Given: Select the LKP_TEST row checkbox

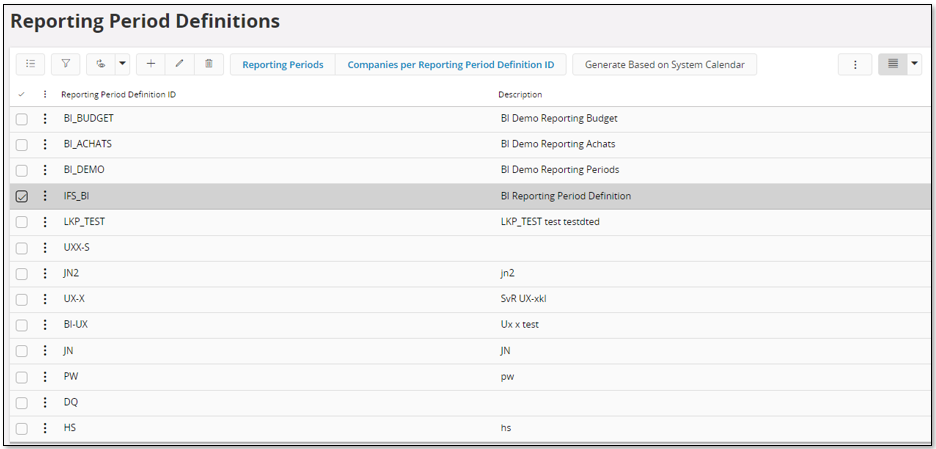Looking at the screenshot, I should pos(22,222).
